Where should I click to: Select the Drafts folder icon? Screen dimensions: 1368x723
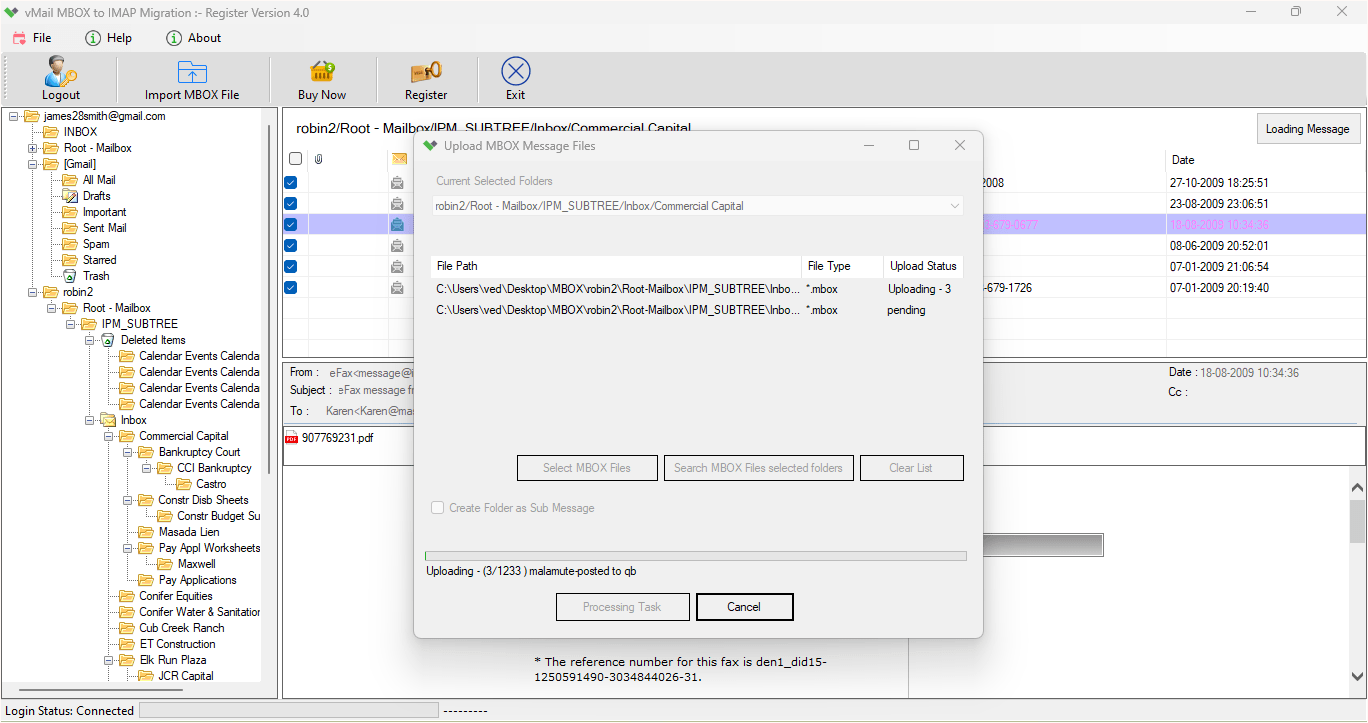pyautogui.click(x=70, y=196)
